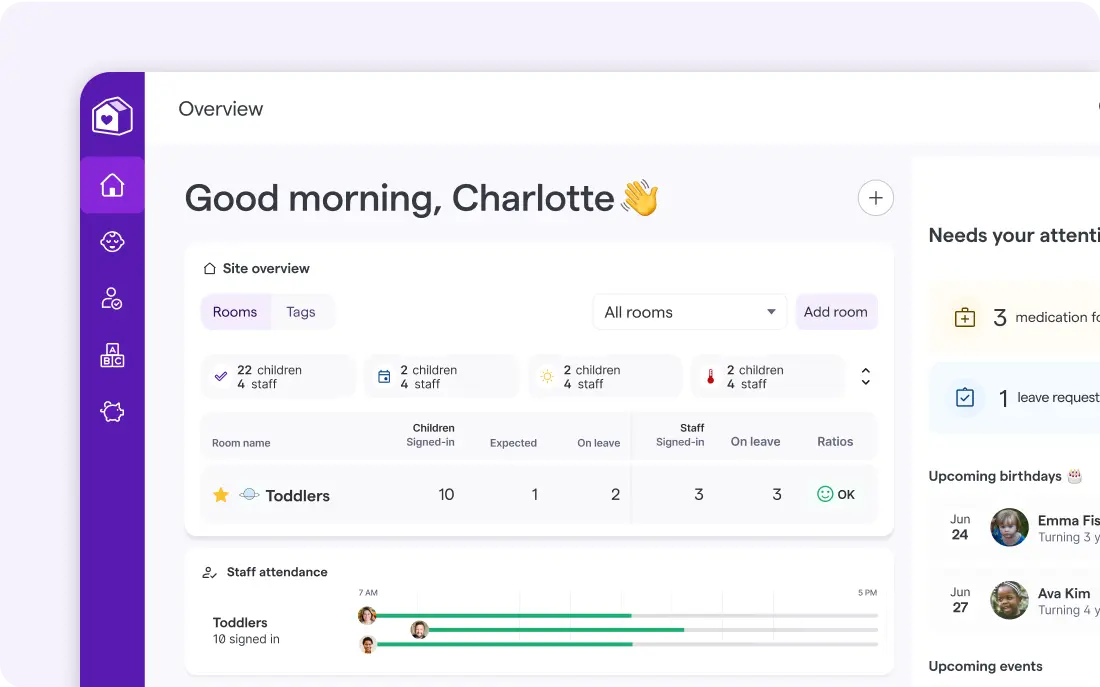The width and height of the screenshot is (1100, 687).
Task: Toggle the Toddlers favorite star
Action: (x=221, y=495)
